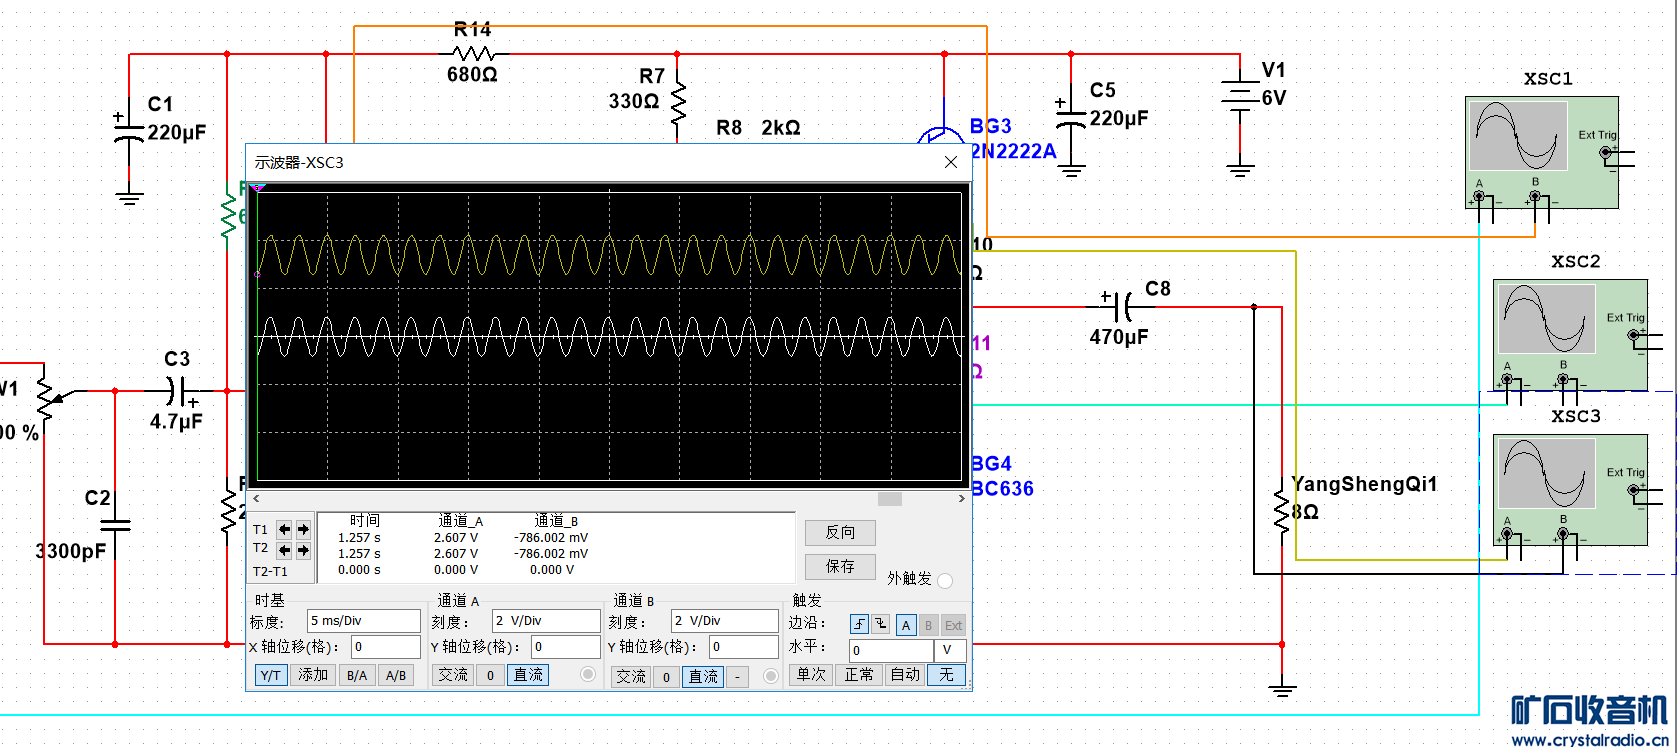Click the oscilloscope scrollbar right arrow
This screenshot has height=753, width=1677.
point(963,499)
